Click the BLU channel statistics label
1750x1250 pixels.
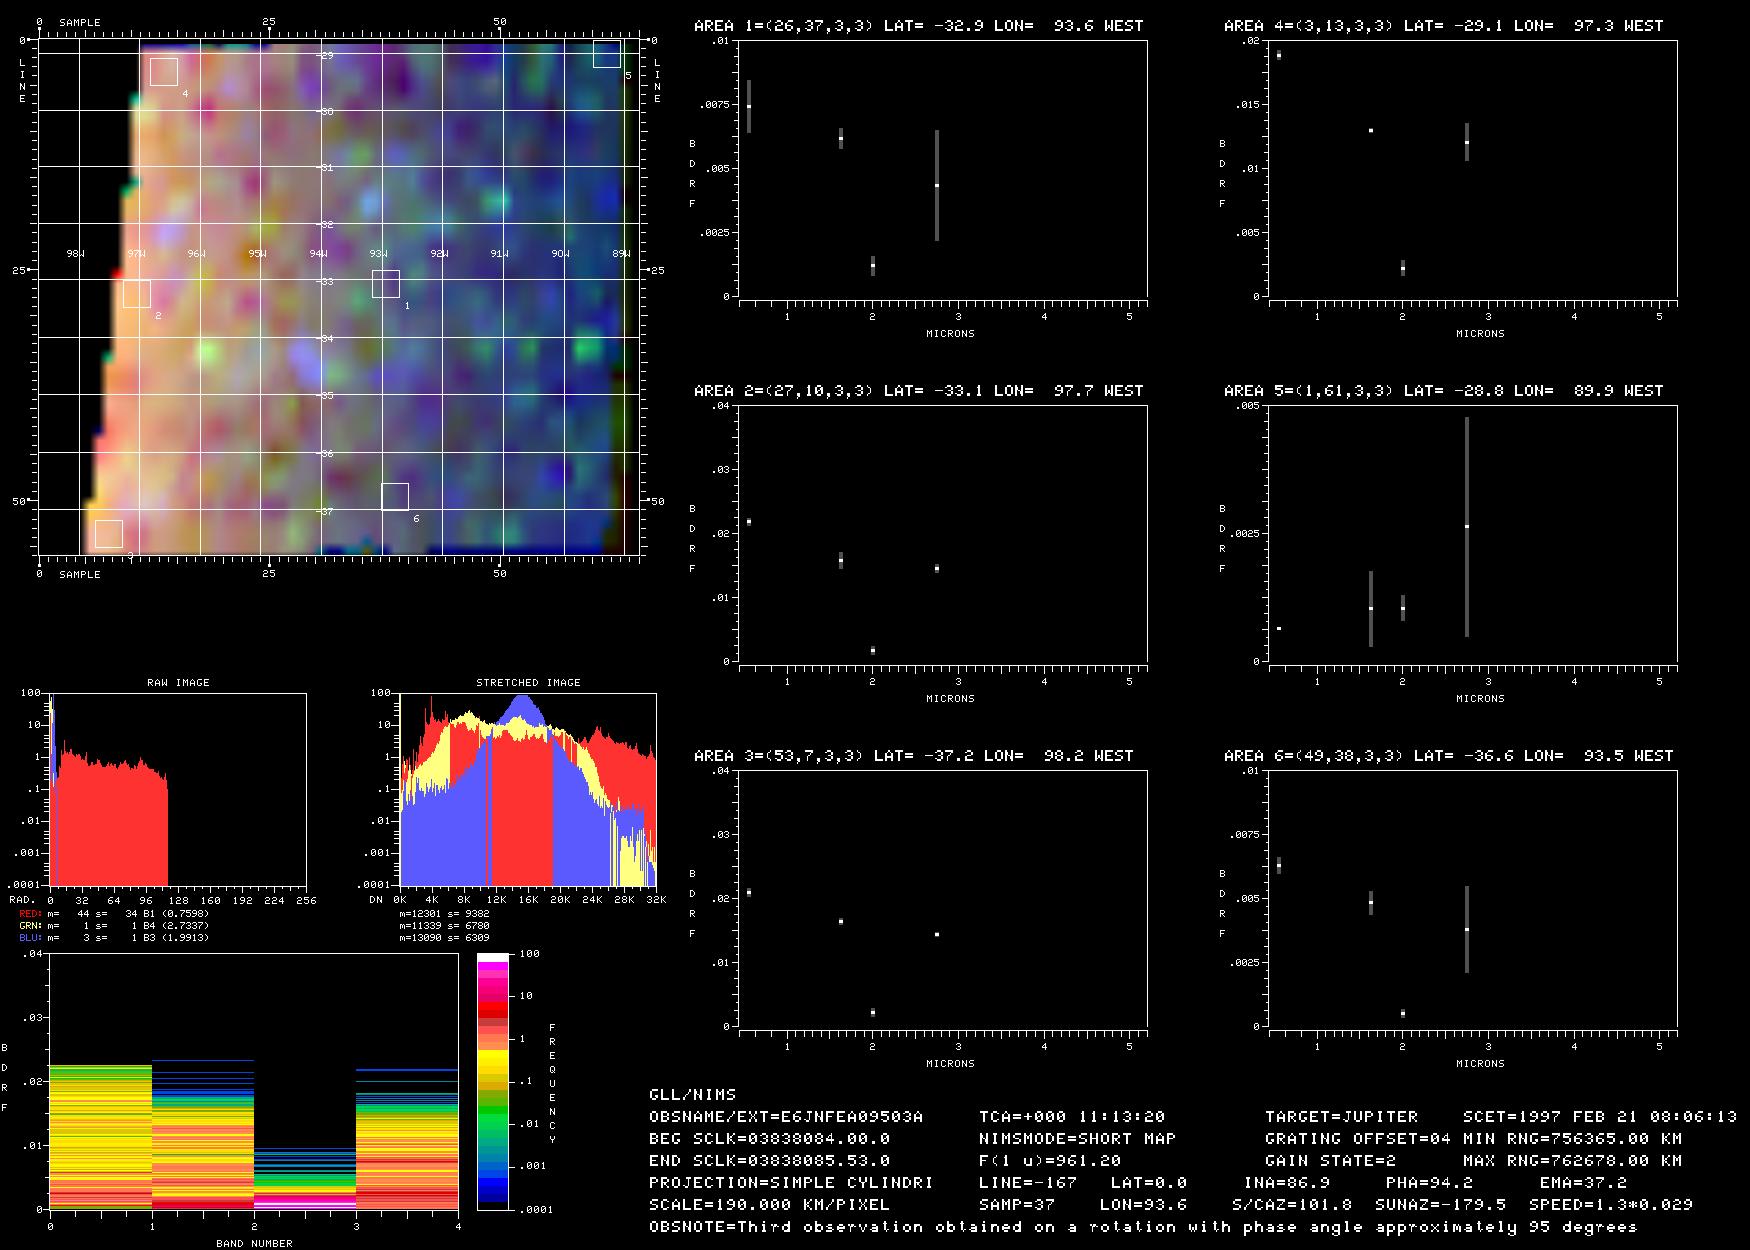click(30, 938)
